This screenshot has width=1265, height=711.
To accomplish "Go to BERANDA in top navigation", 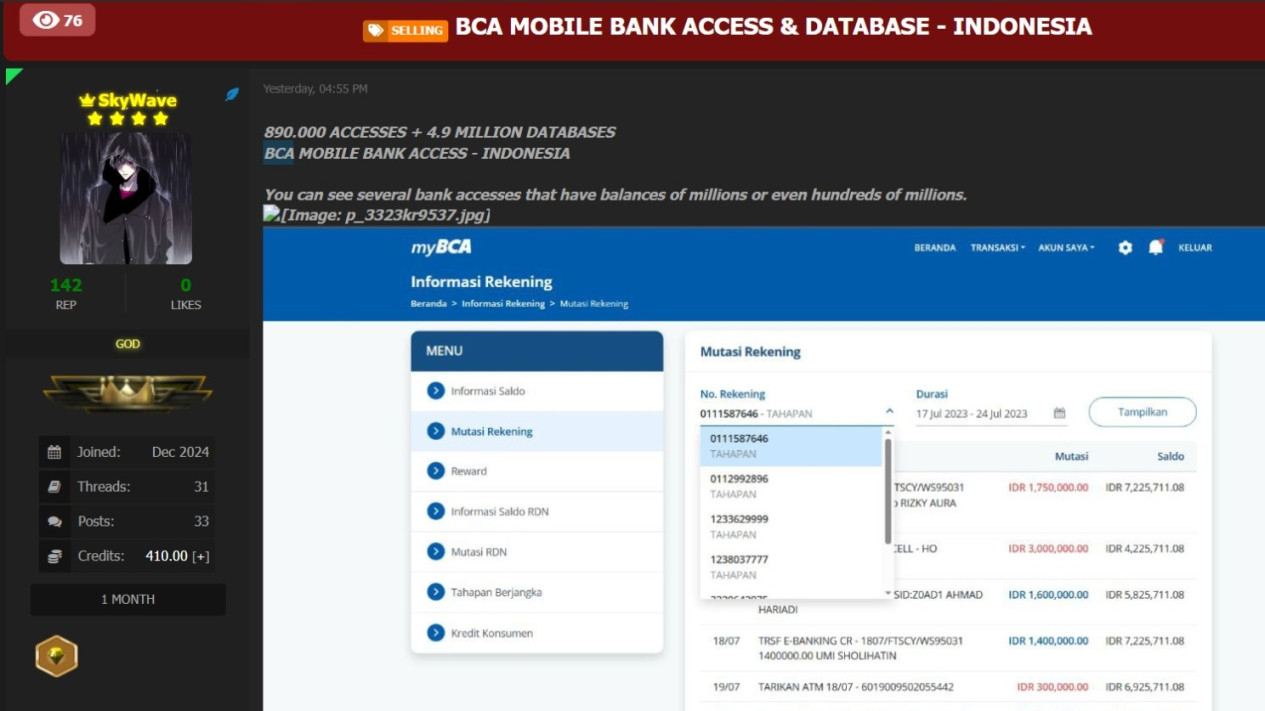I will coord(935,248).
